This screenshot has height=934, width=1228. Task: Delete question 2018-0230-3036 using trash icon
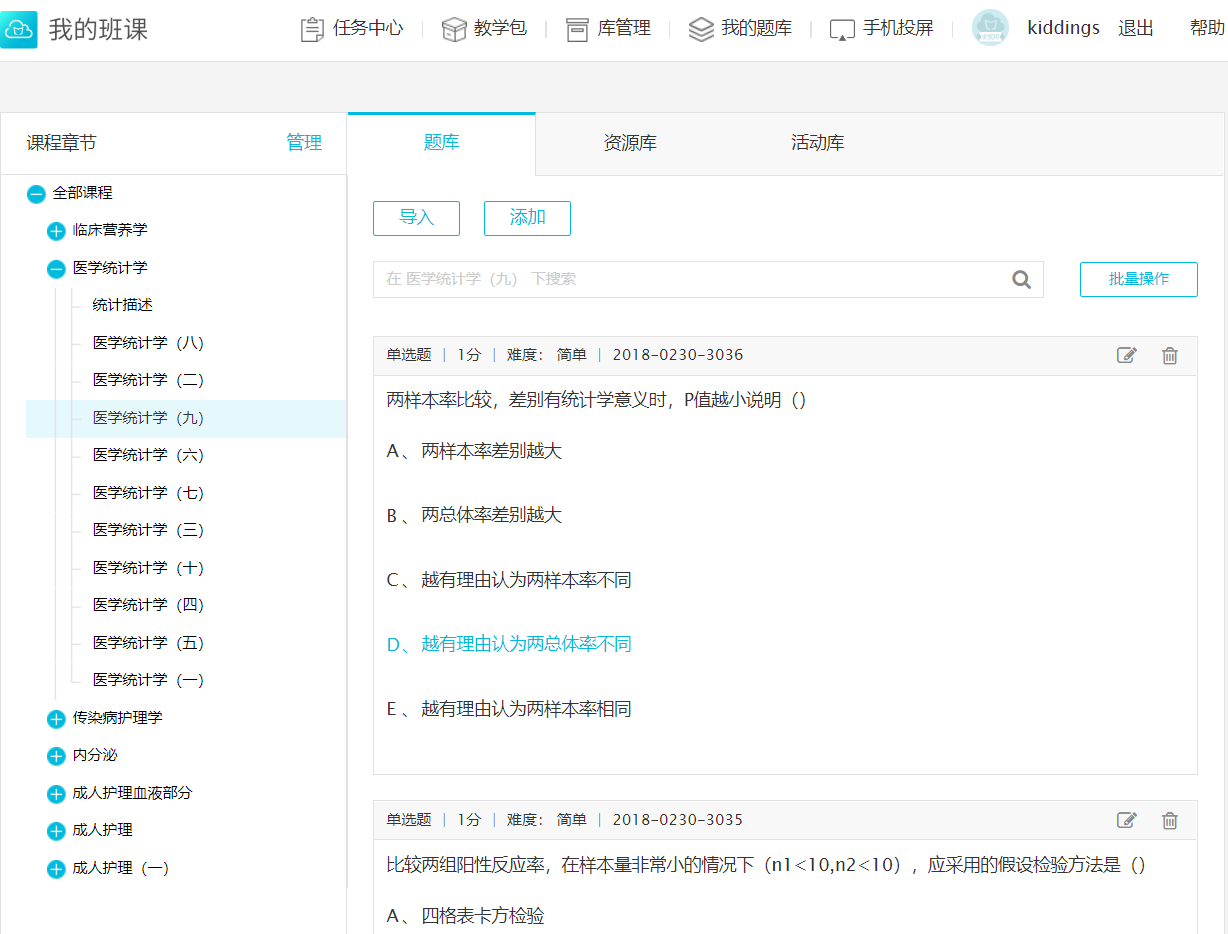(1169, 355)
